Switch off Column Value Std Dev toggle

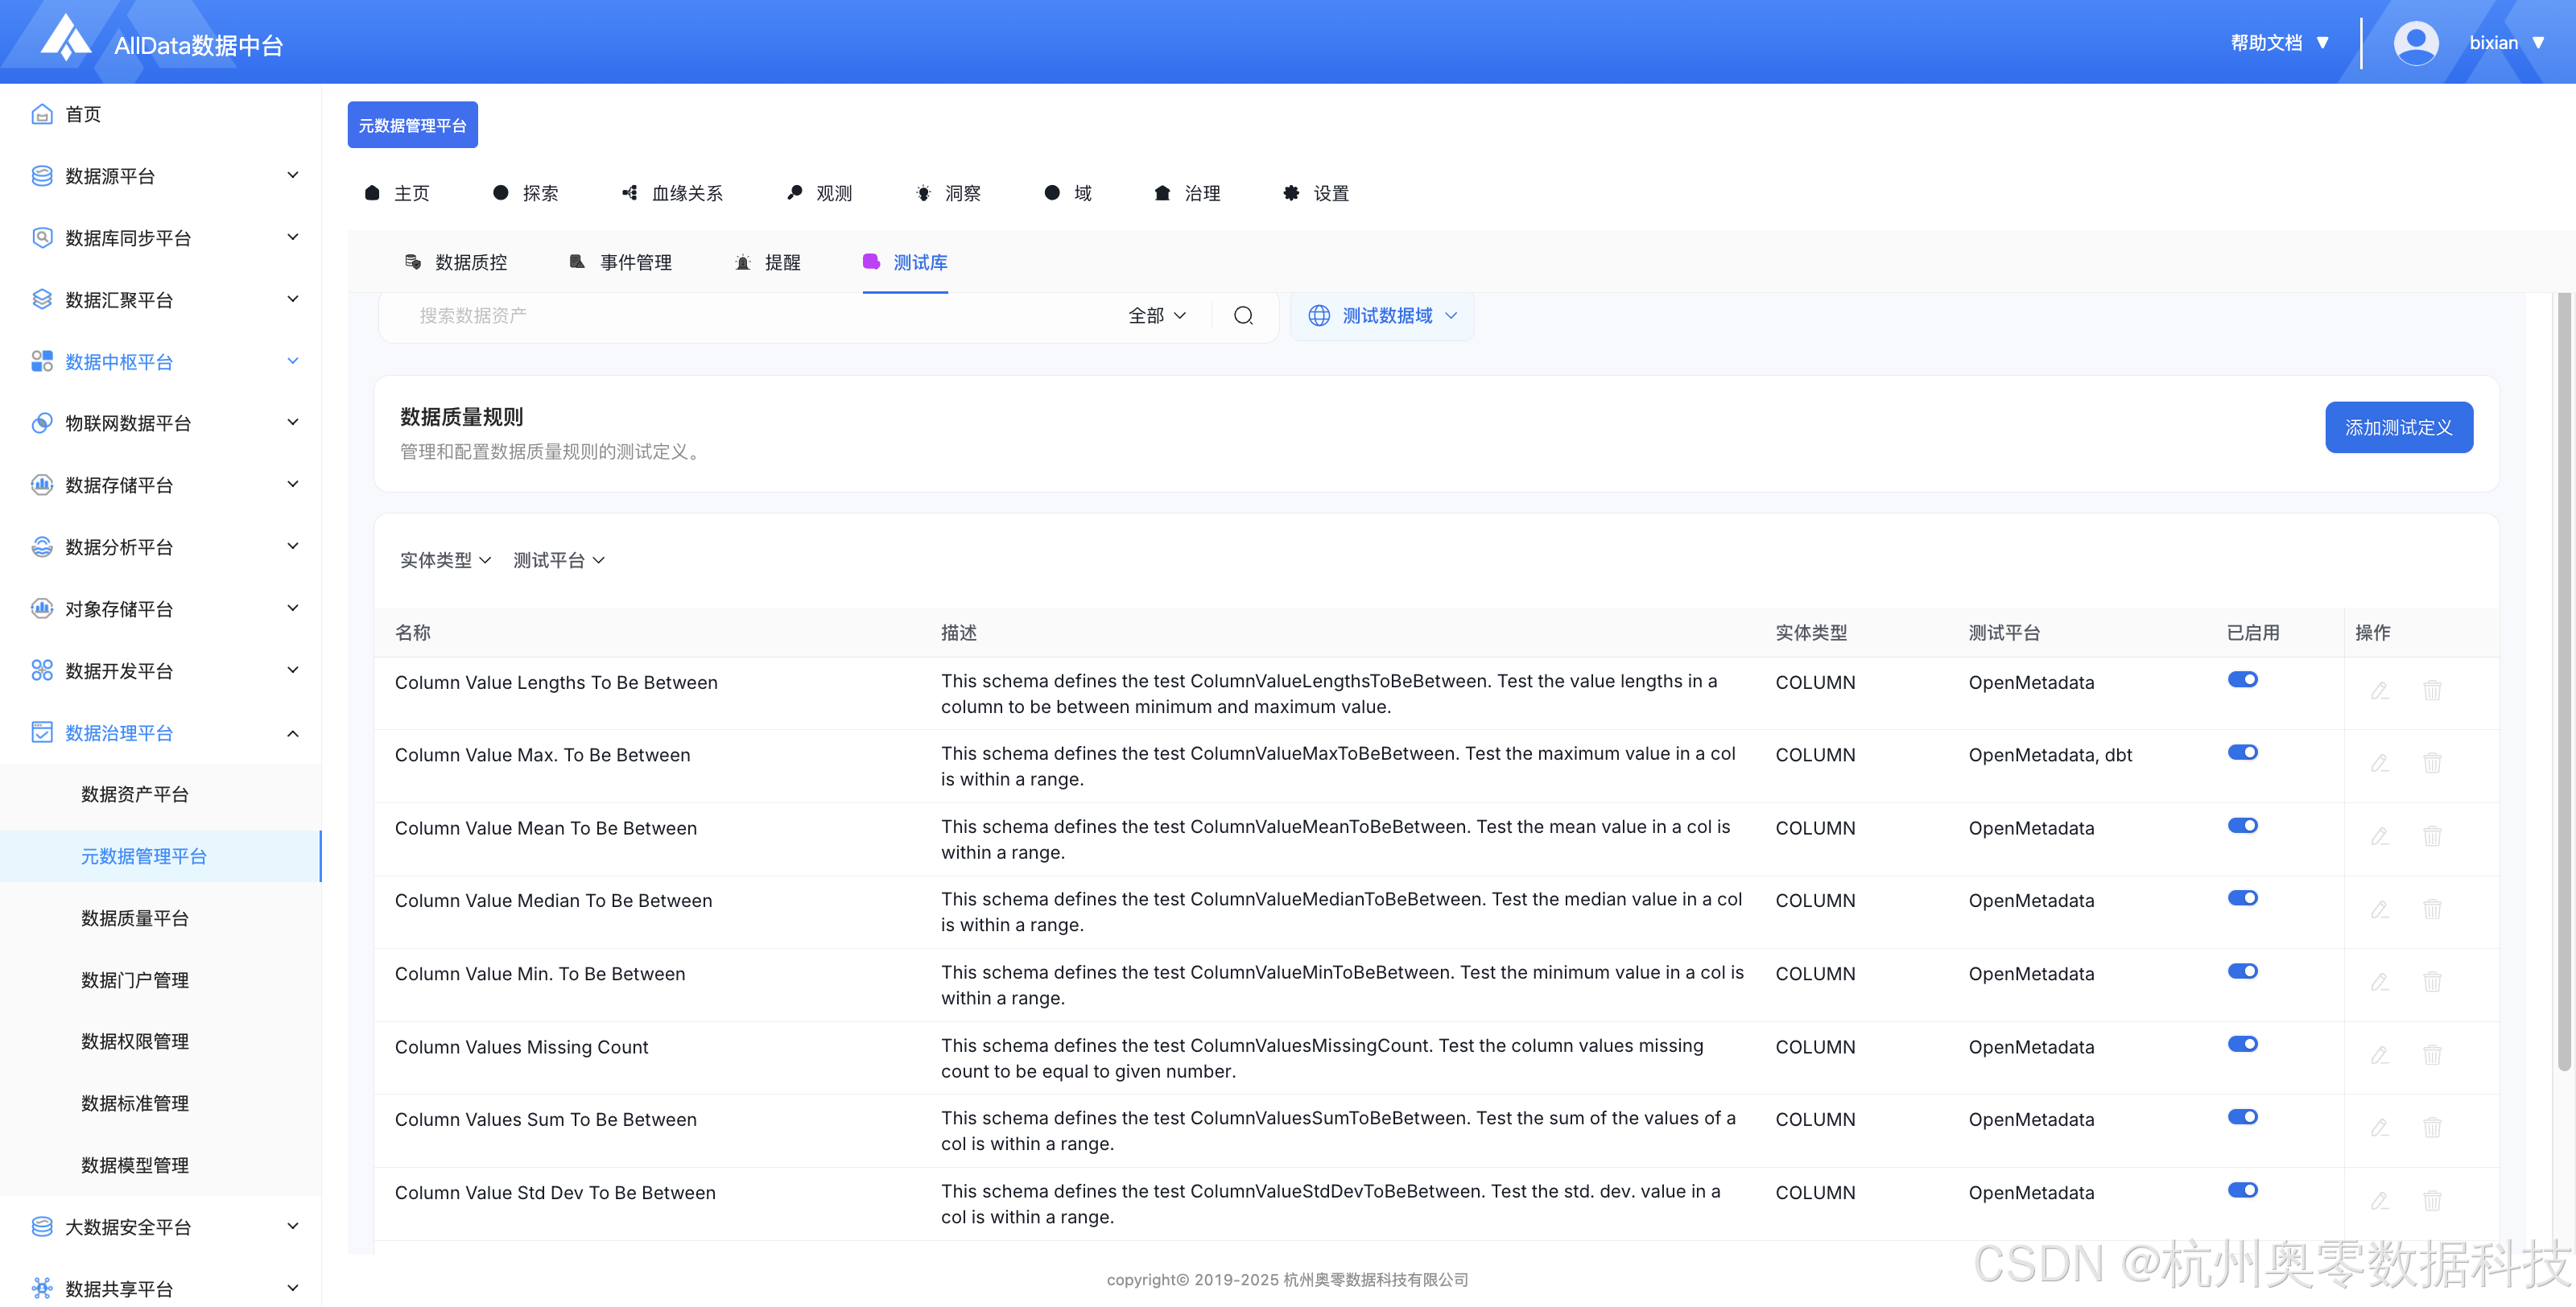coord(2242,1190)
